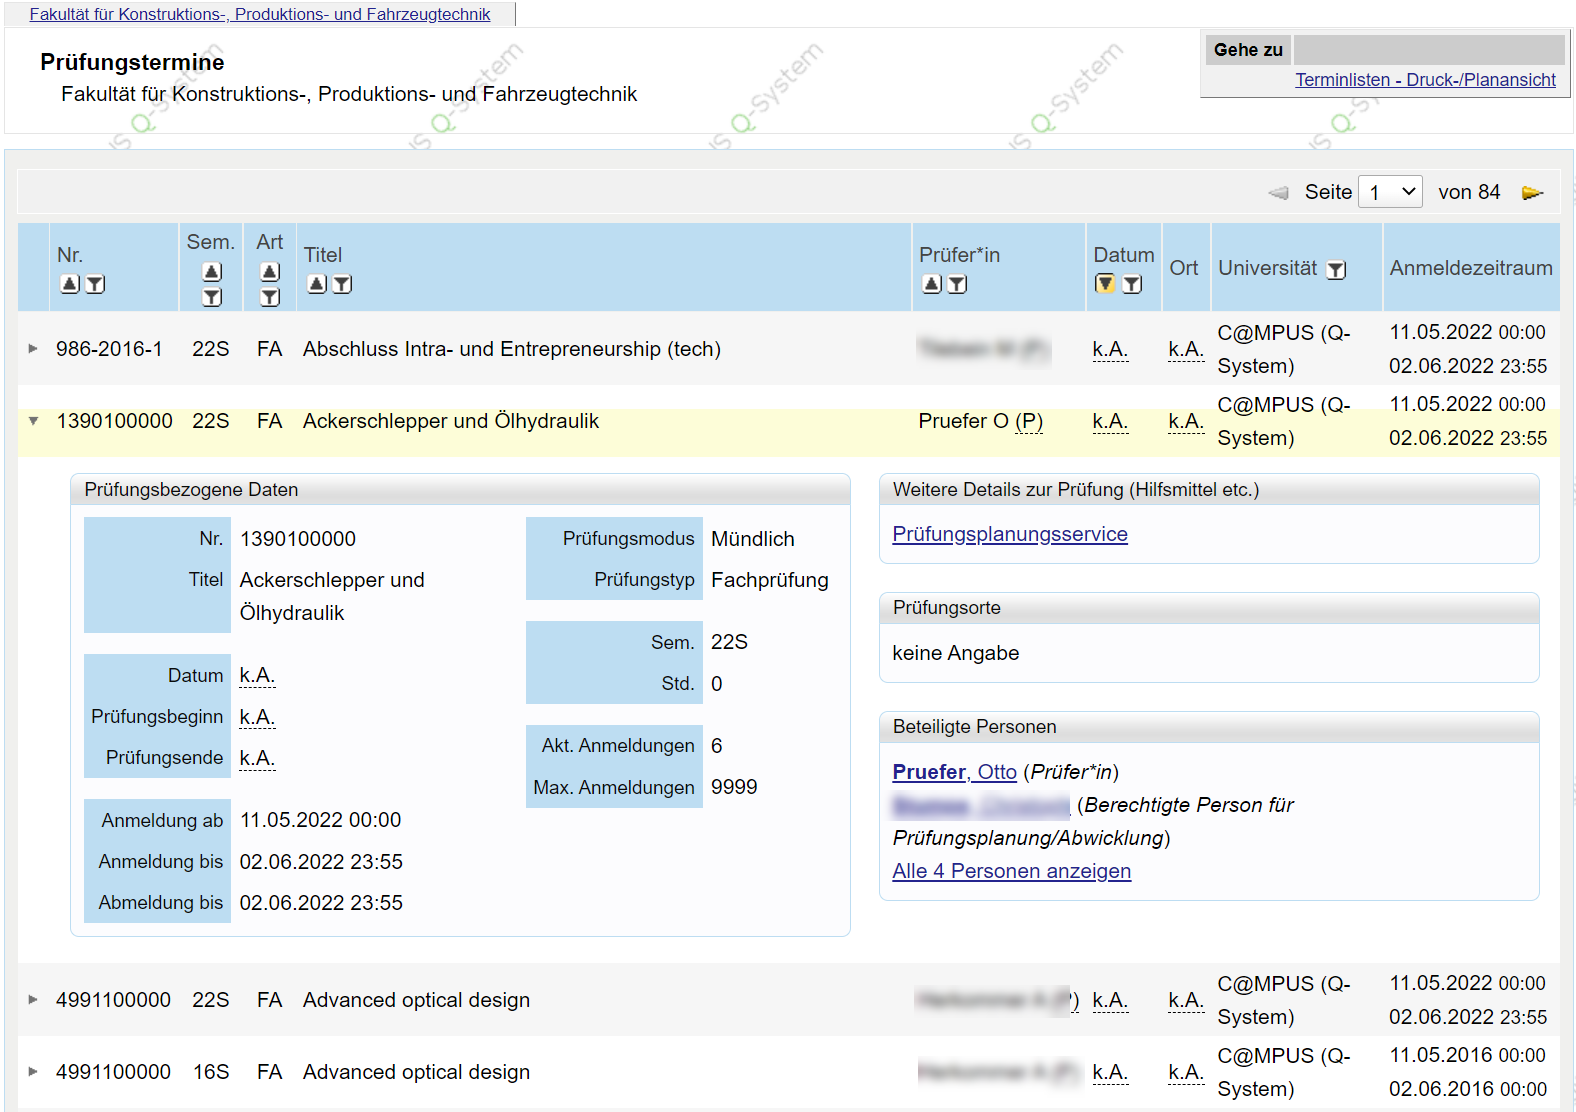Sort the Sem. column ascending
This screenshot has width=1576, height=1112.
pos(212,271)
